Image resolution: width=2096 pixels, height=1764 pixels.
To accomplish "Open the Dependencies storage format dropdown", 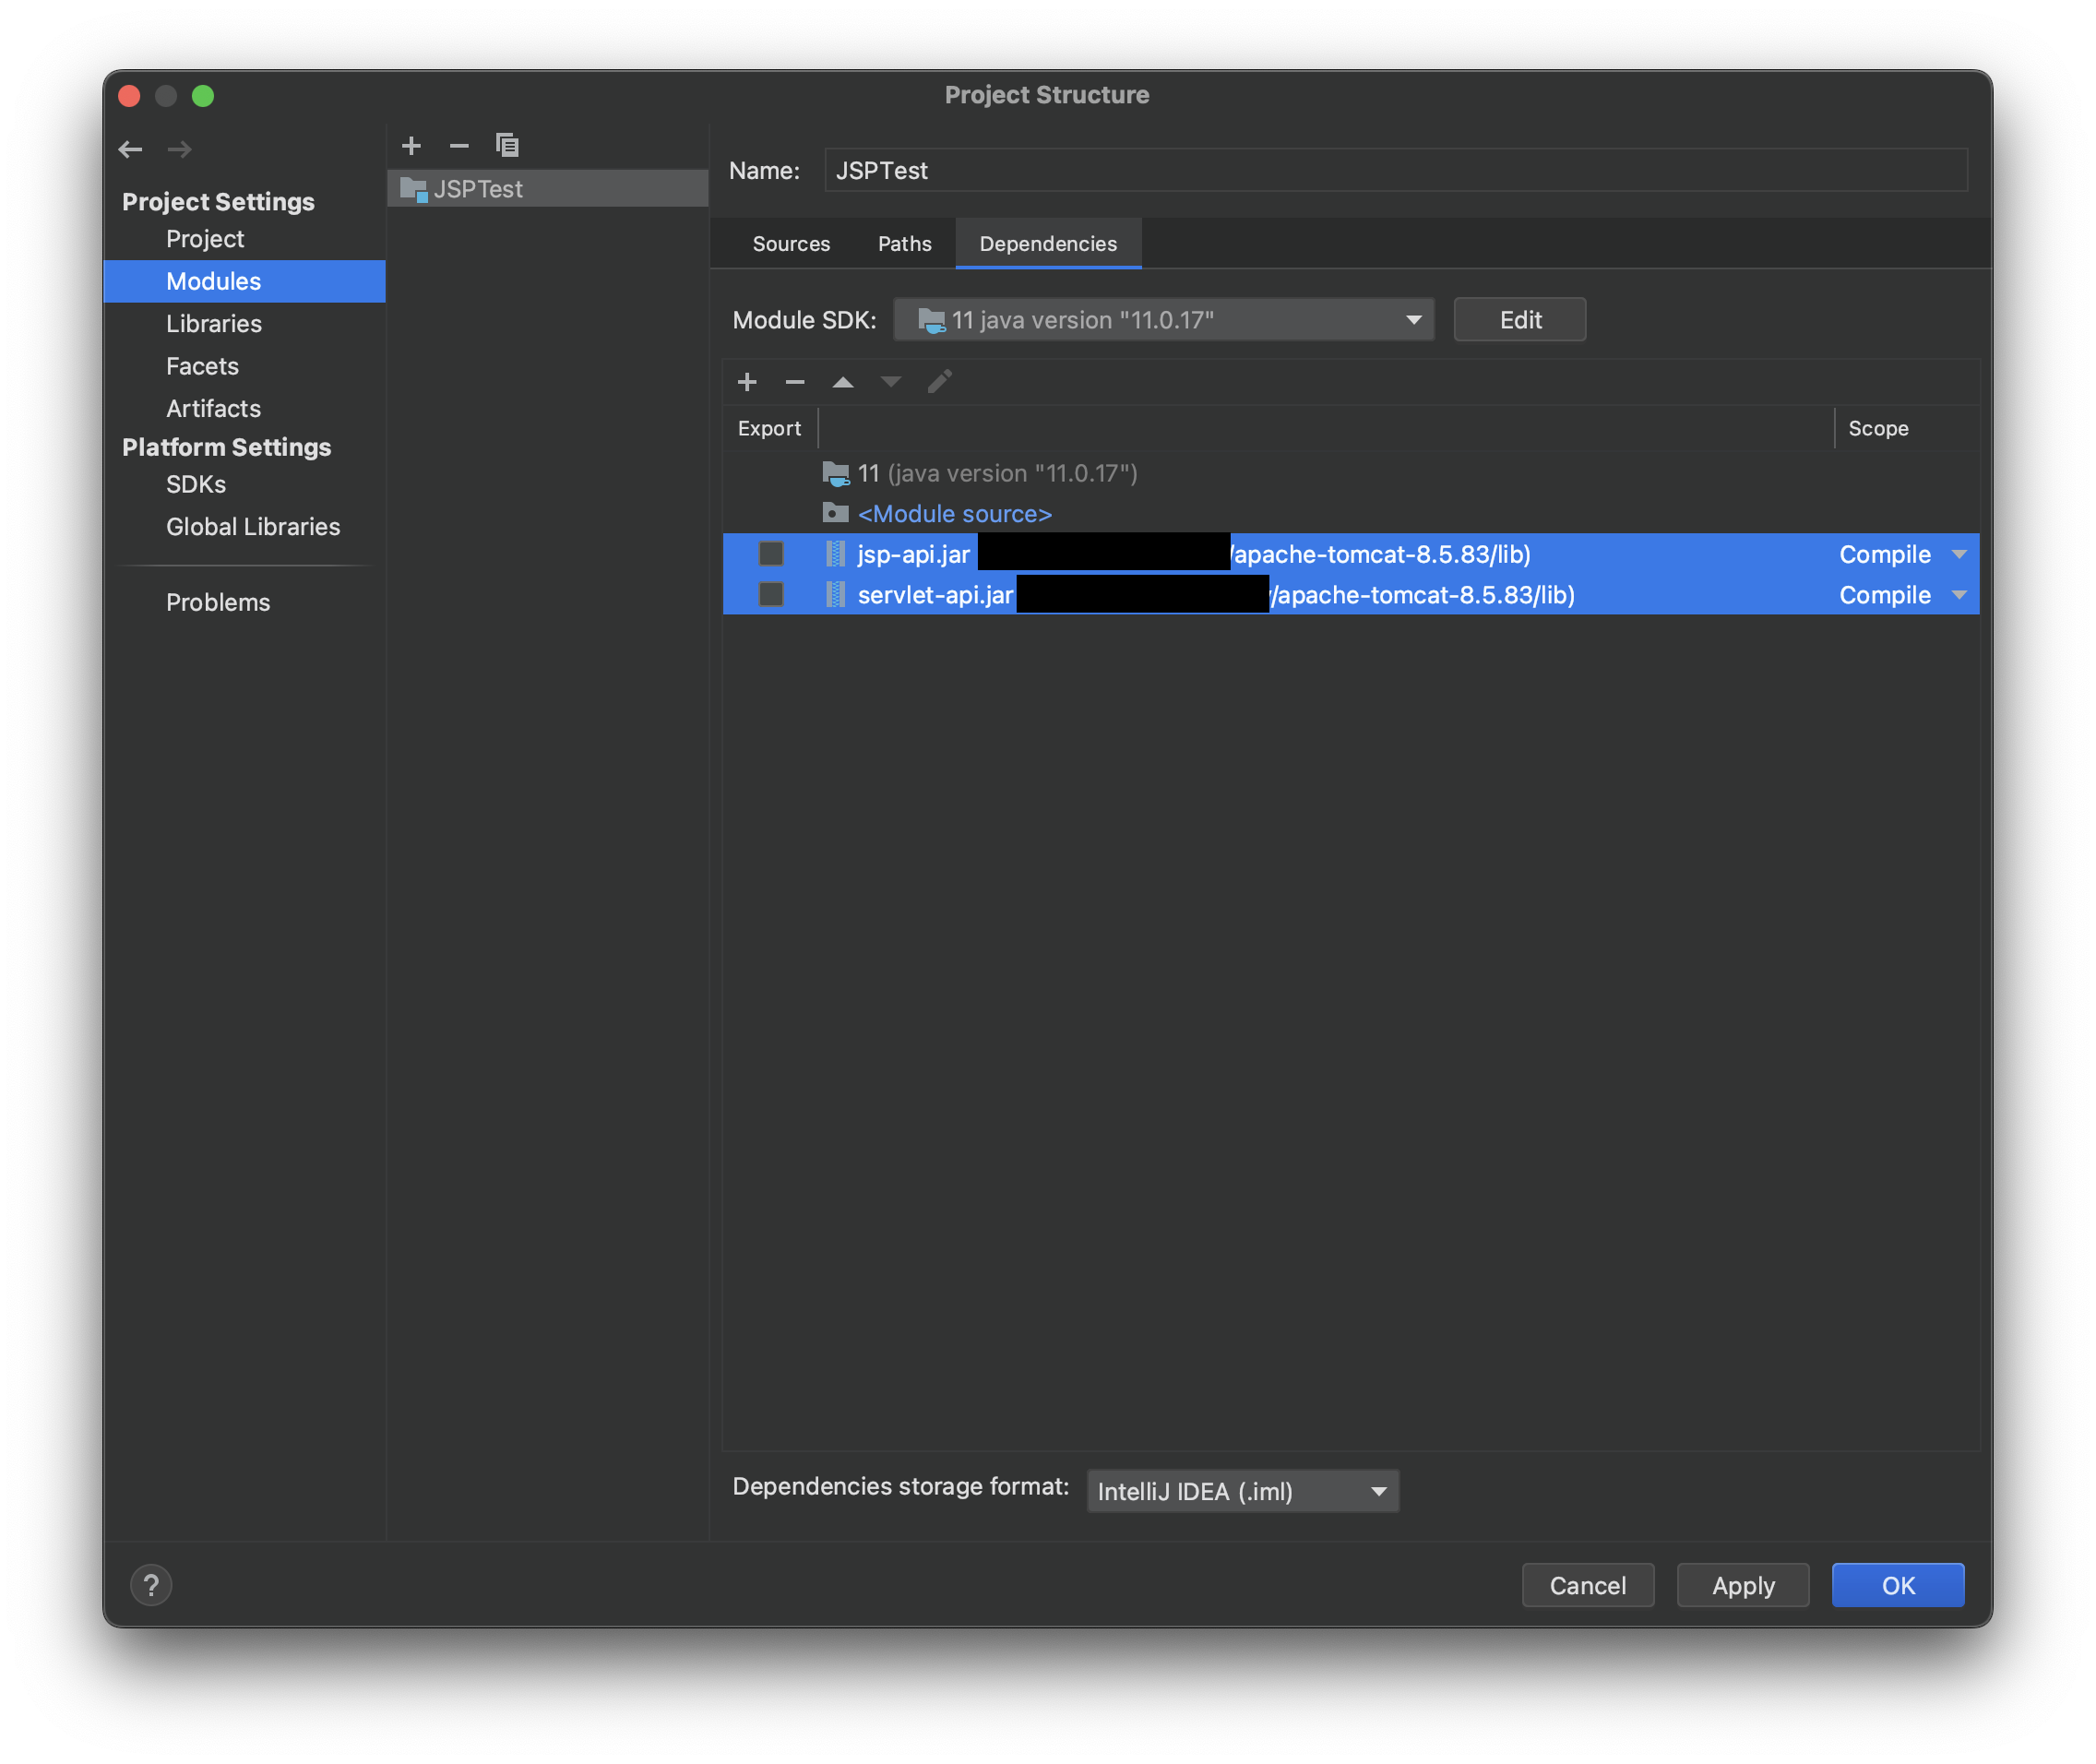I will coord(1242,1491).
